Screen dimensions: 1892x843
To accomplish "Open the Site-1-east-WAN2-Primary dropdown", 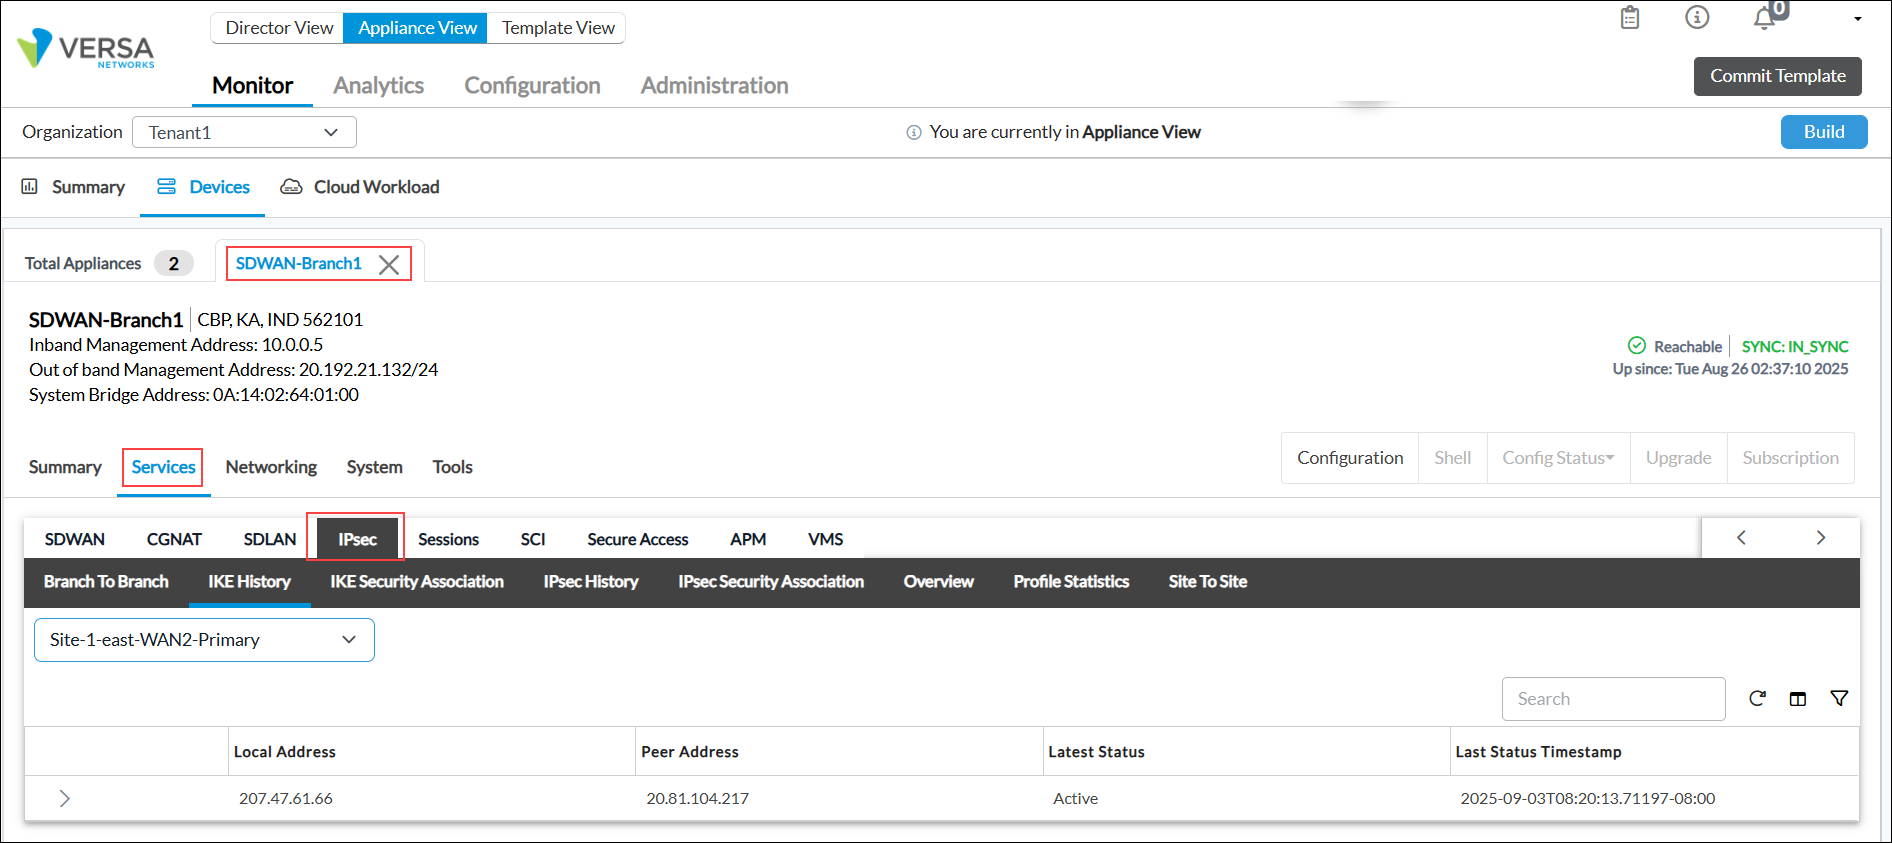I will point(204,640).
